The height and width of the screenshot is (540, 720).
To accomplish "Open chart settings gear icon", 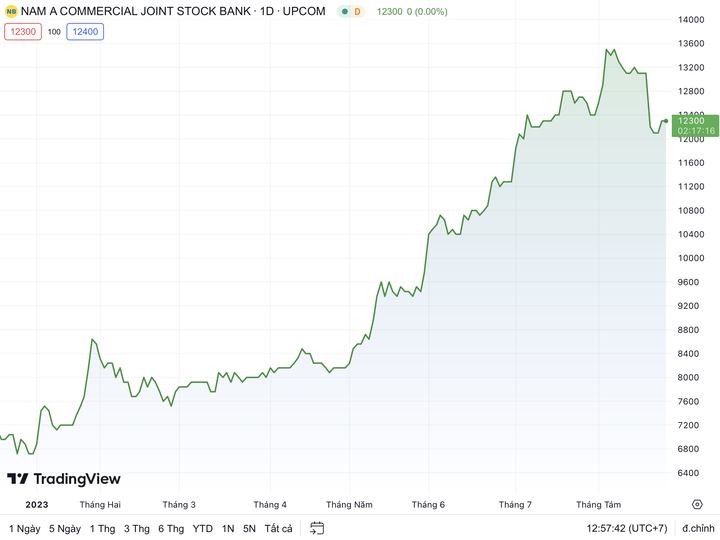I will (697, 505).
